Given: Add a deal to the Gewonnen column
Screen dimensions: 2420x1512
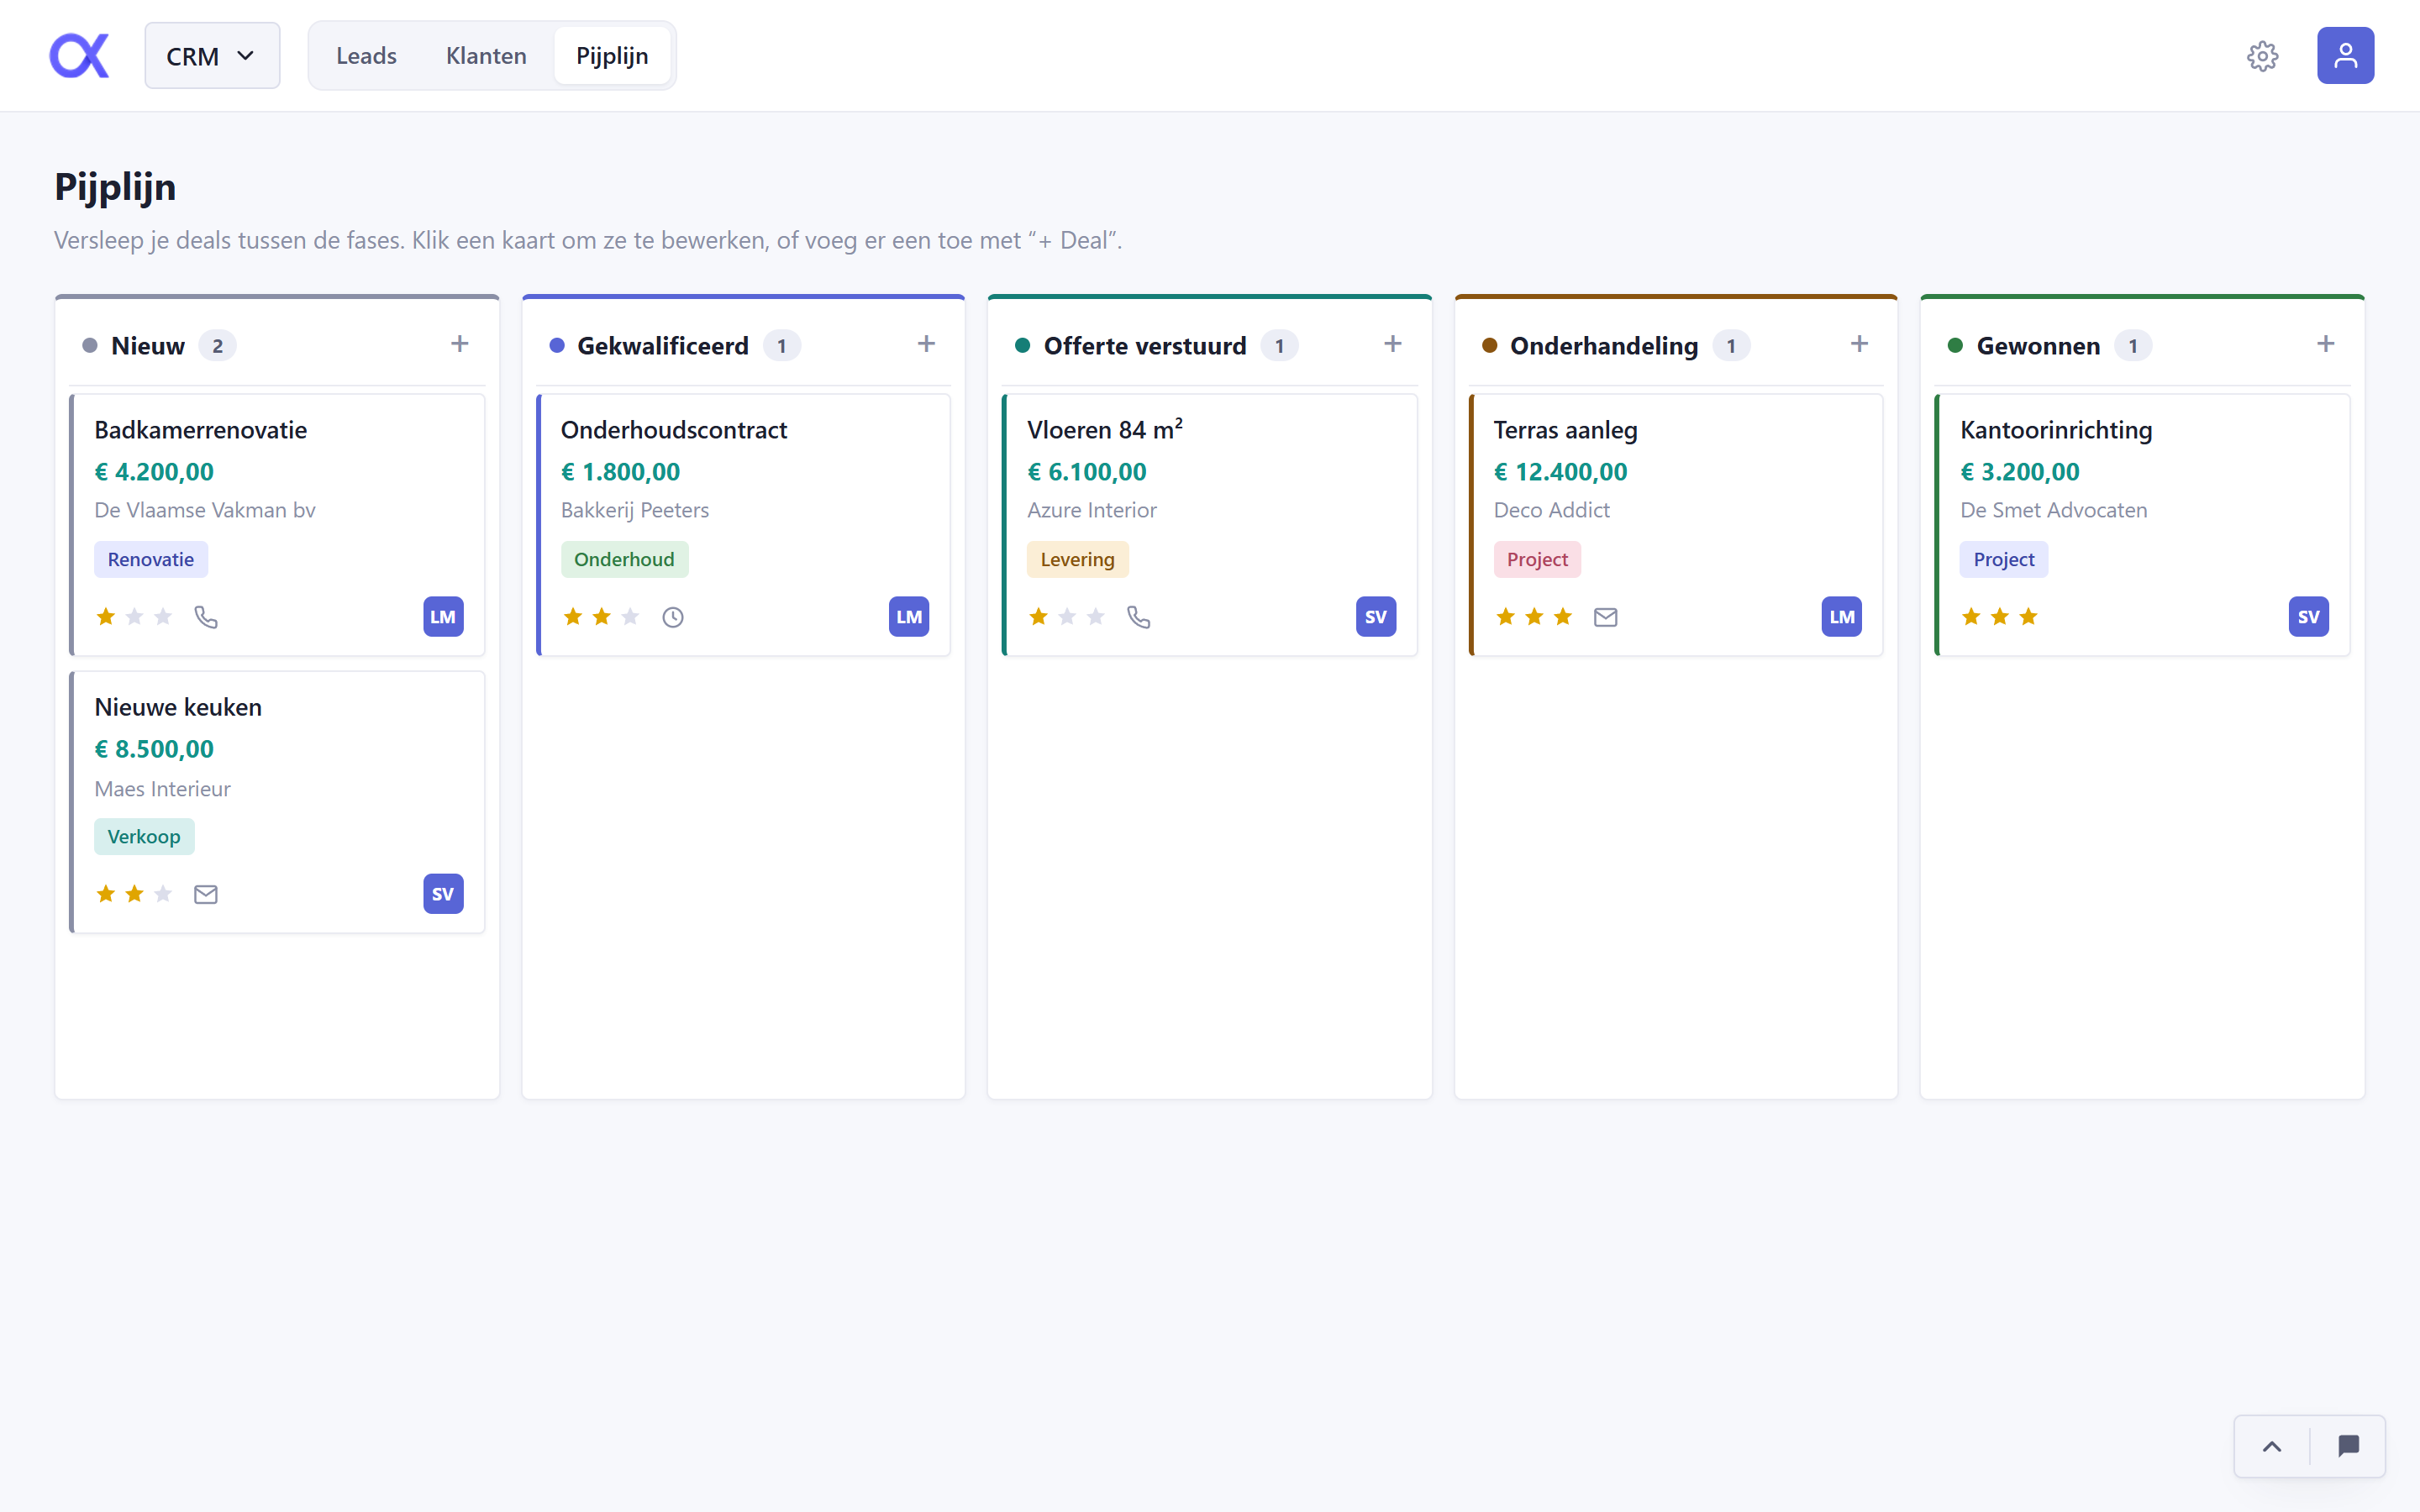Looking at the screenshot, I should pos(2326,344).
